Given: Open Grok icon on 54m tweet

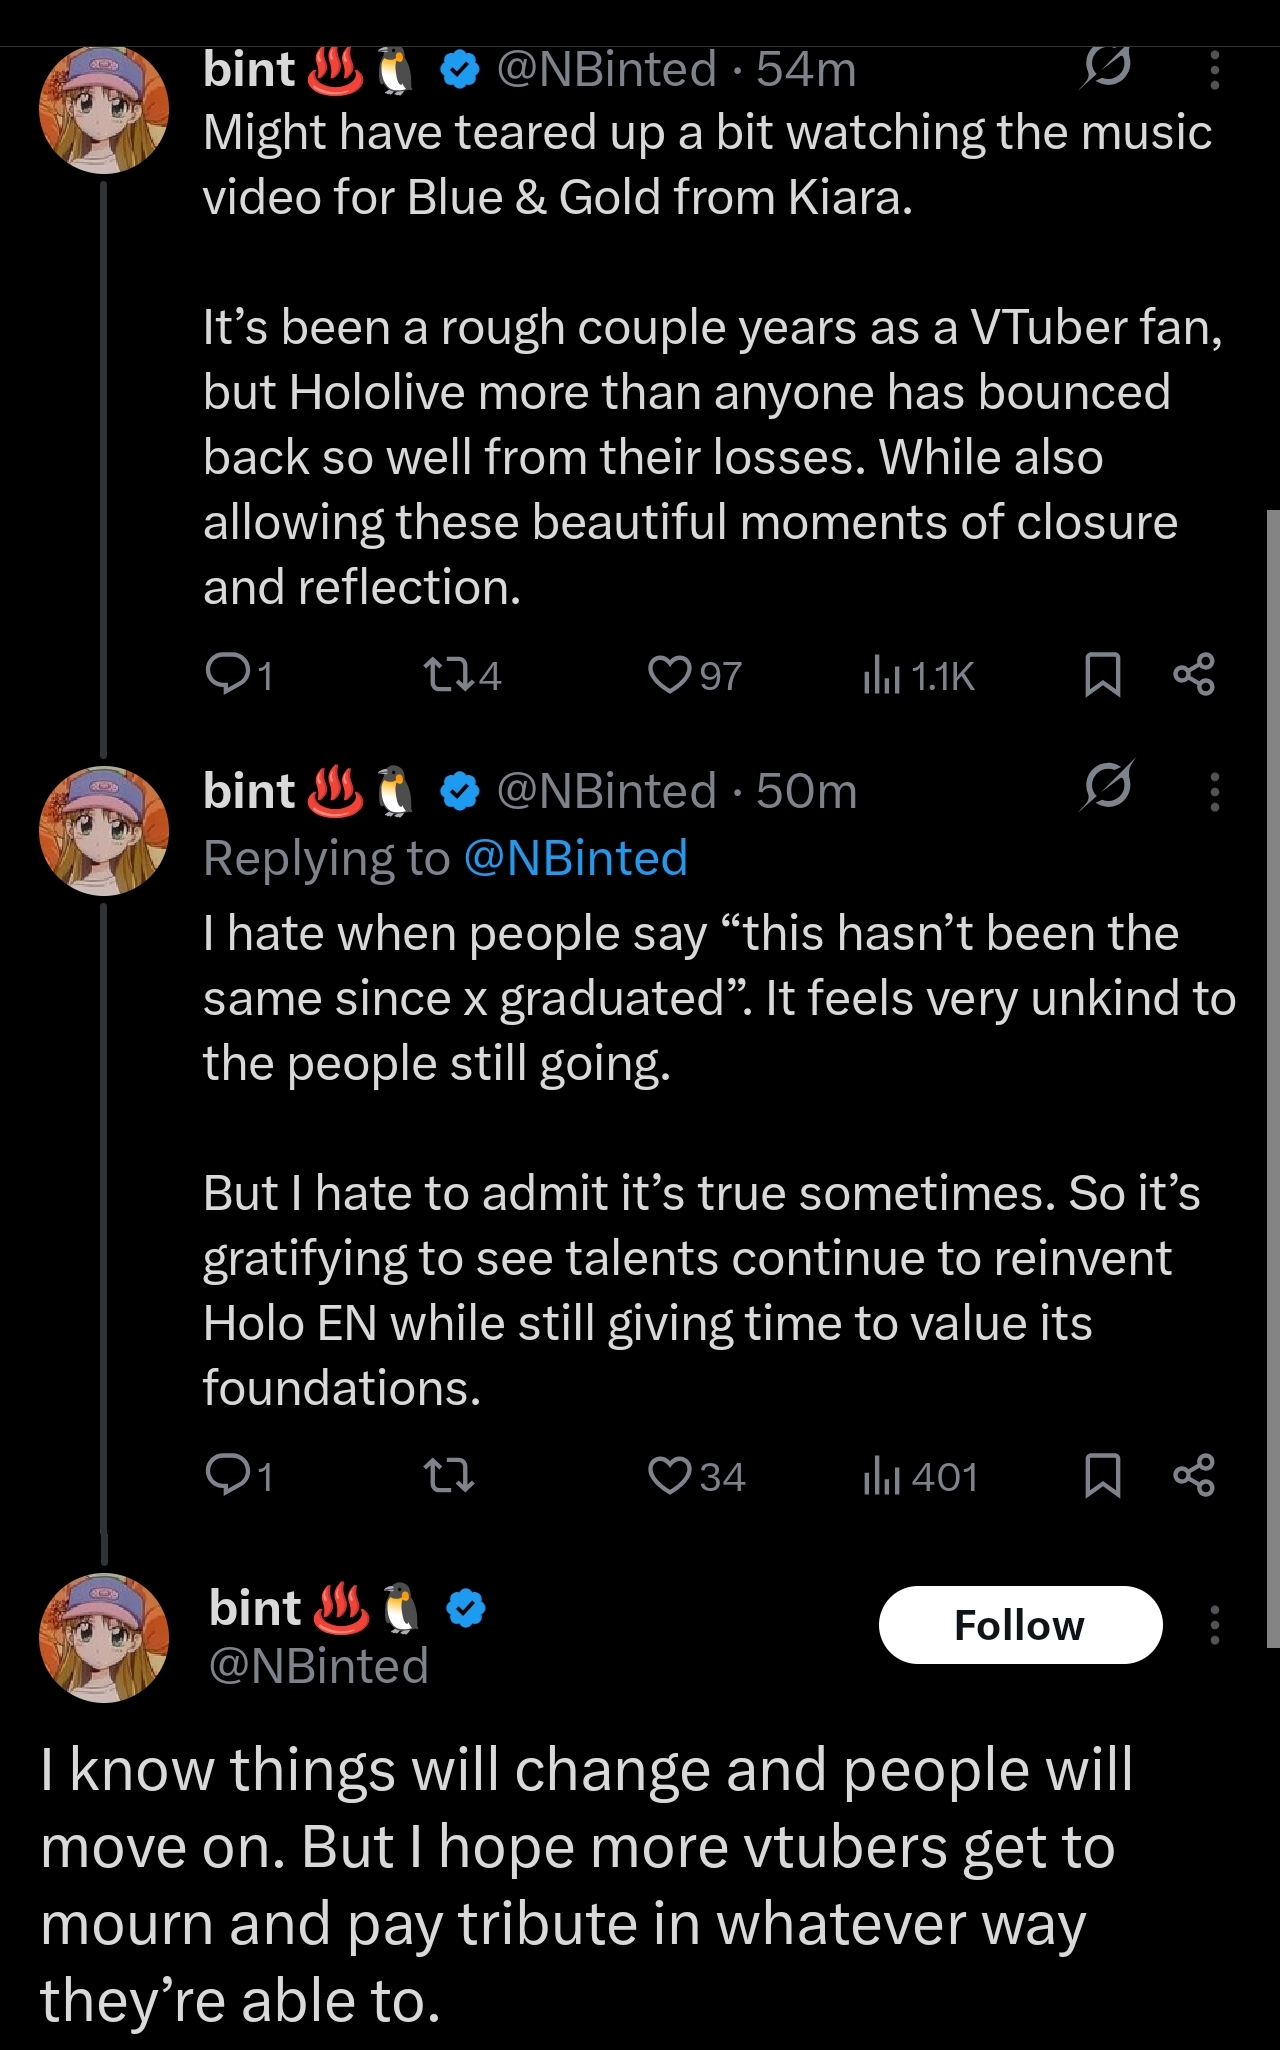Looking at the screenshot, I should pos(1107,70).
